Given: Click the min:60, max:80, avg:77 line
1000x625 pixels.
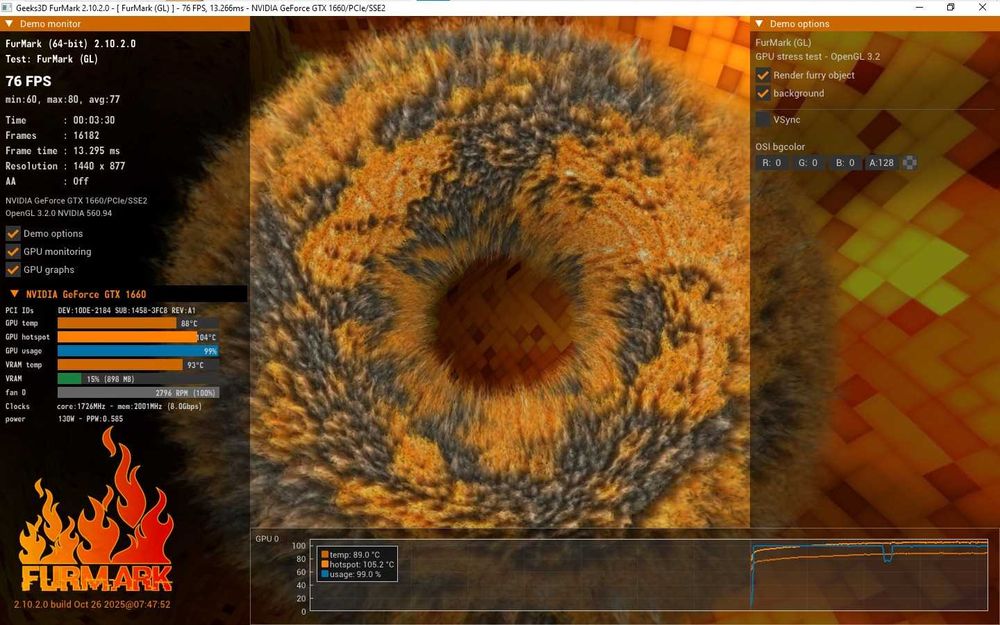Looking at the screenshot, I should tap(62, 99).
